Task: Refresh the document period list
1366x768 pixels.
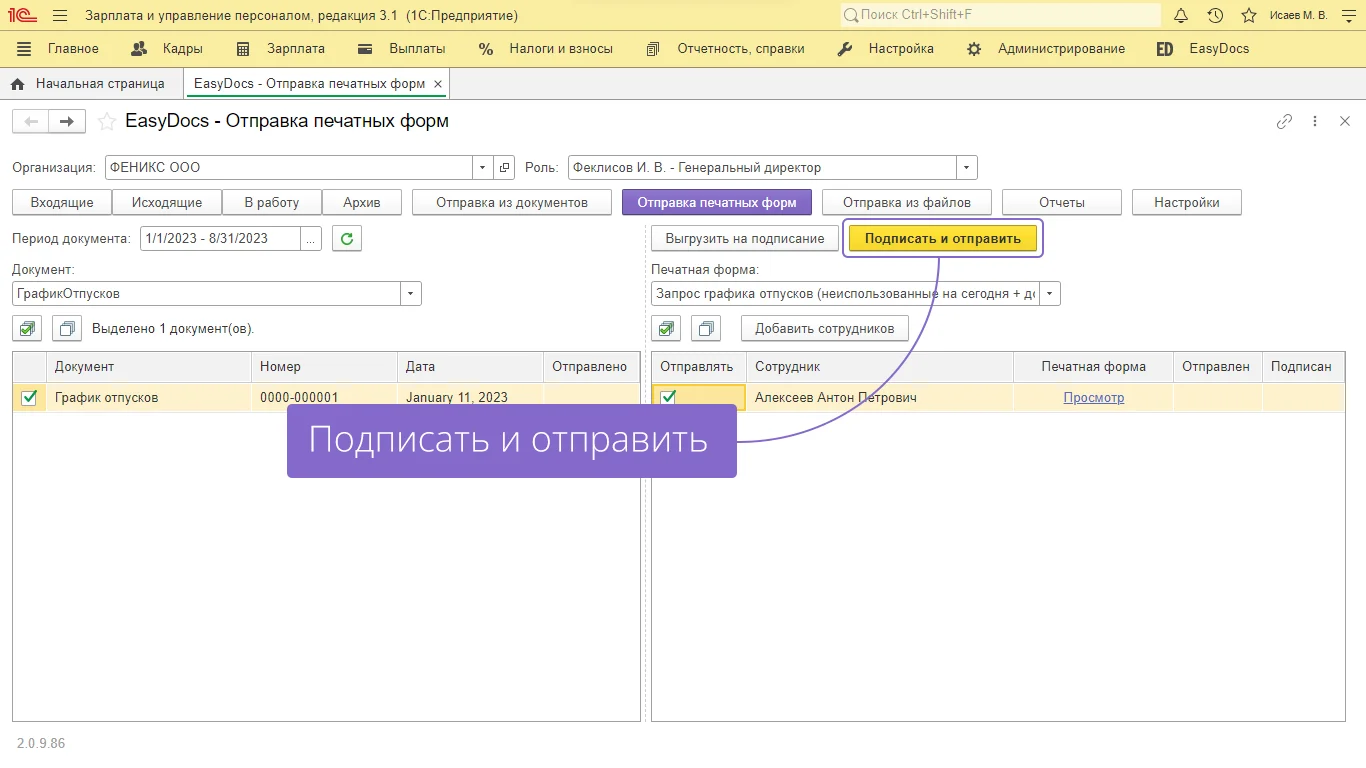Action: coord(346,238)
